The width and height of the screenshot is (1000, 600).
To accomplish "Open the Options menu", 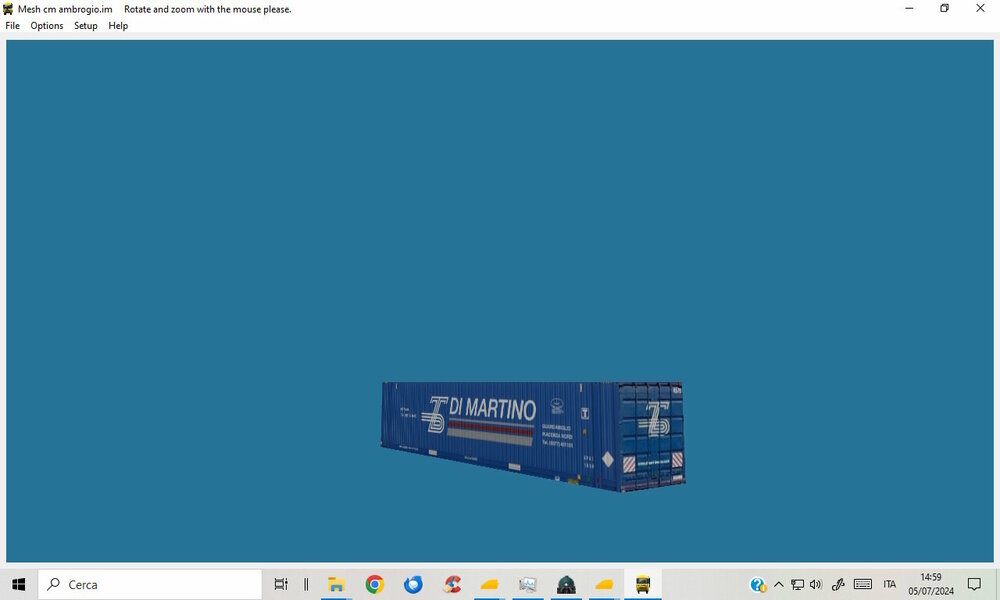I will pyautogui.click(x=47, y=26).
